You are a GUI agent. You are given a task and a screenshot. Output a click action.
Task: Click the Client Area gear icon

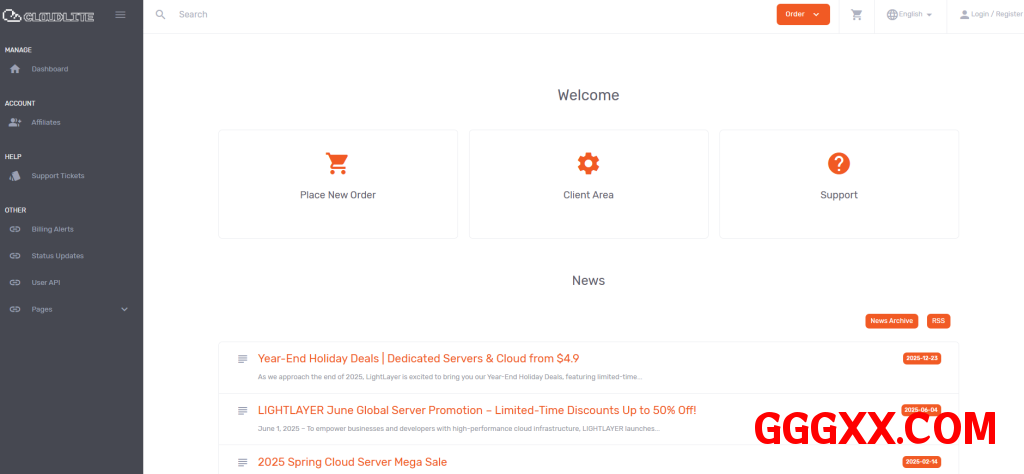tap(588, 163)
